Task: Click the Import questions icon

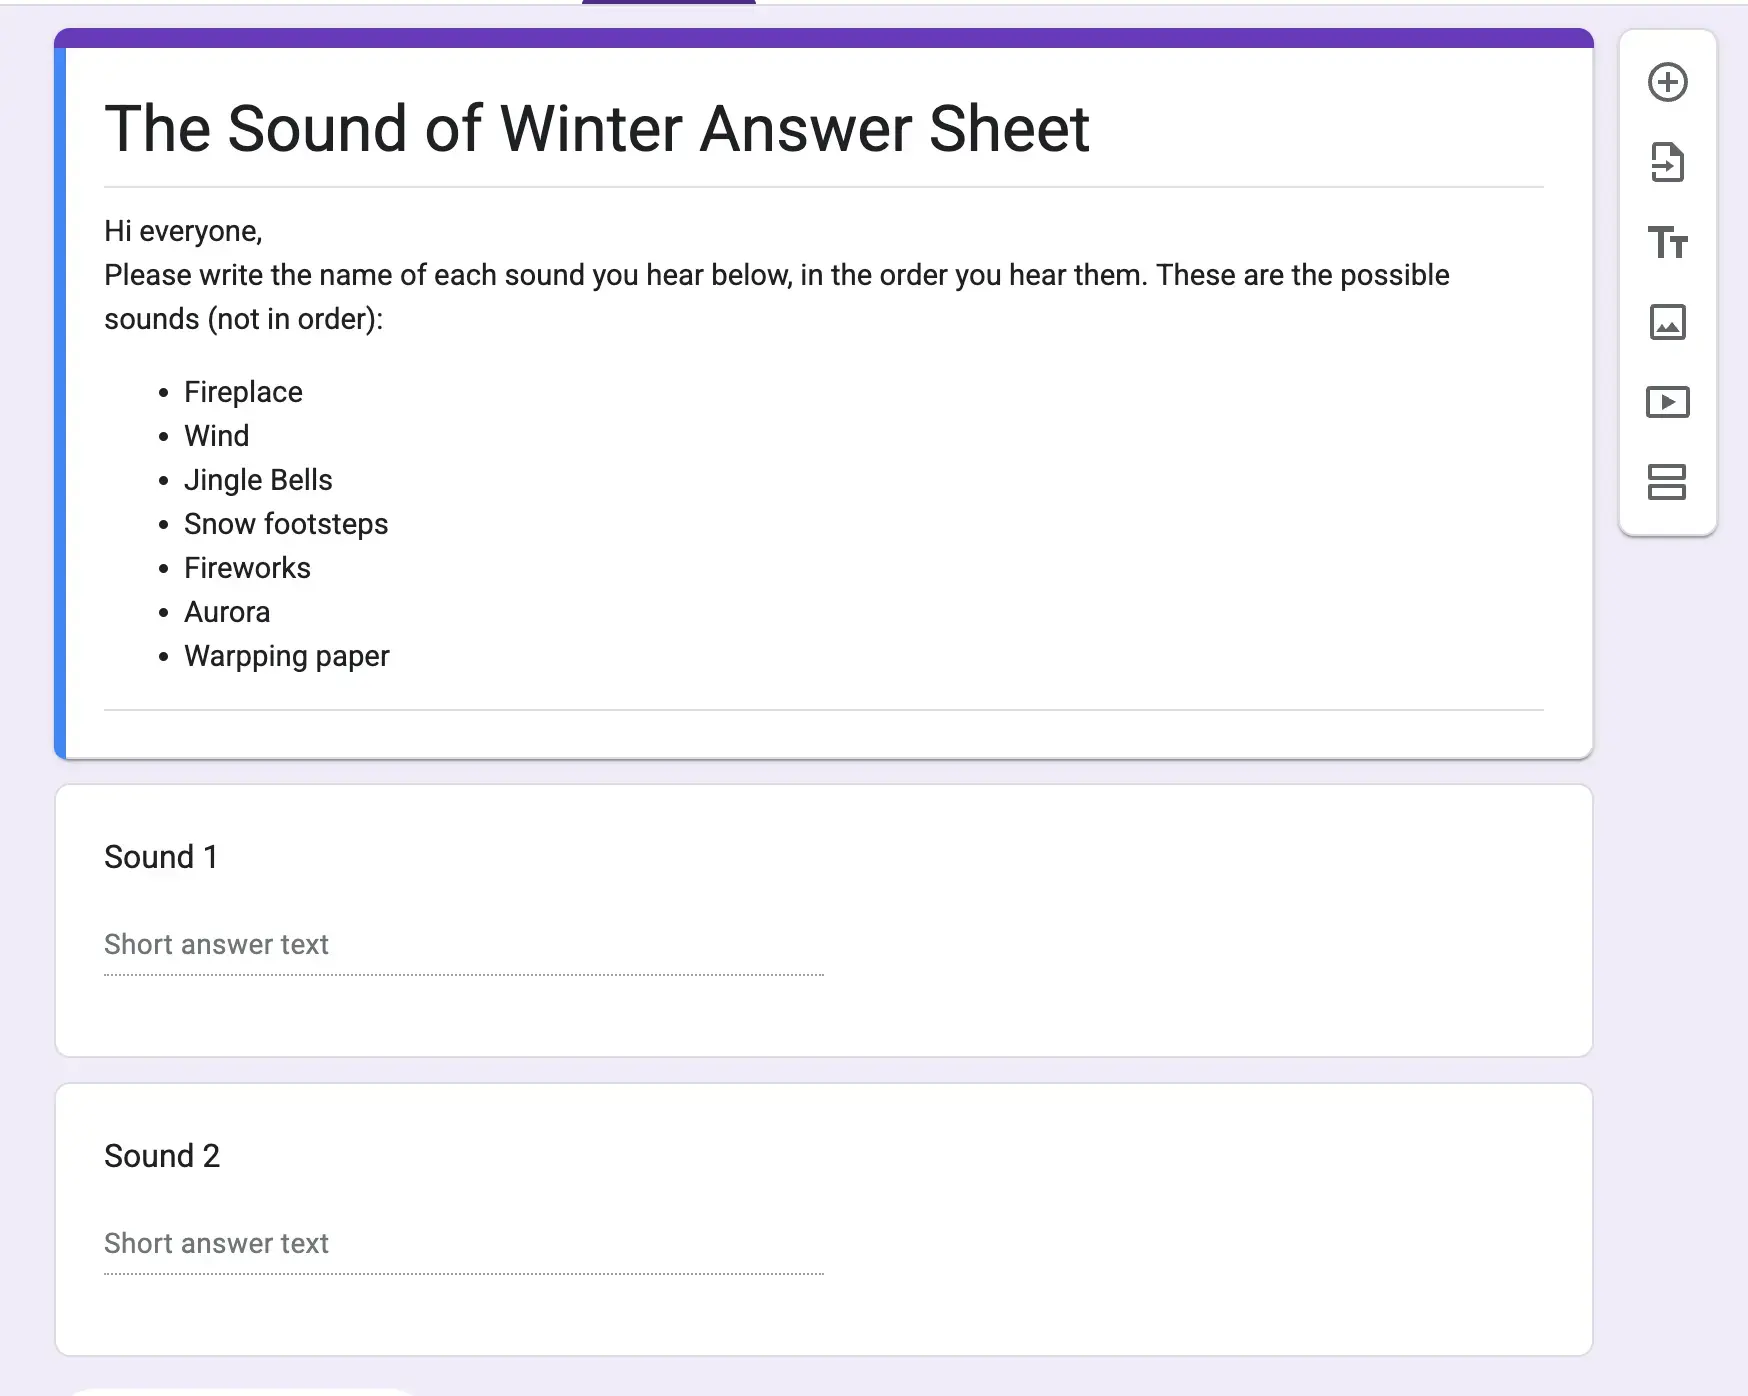Action: (1667, 162)
